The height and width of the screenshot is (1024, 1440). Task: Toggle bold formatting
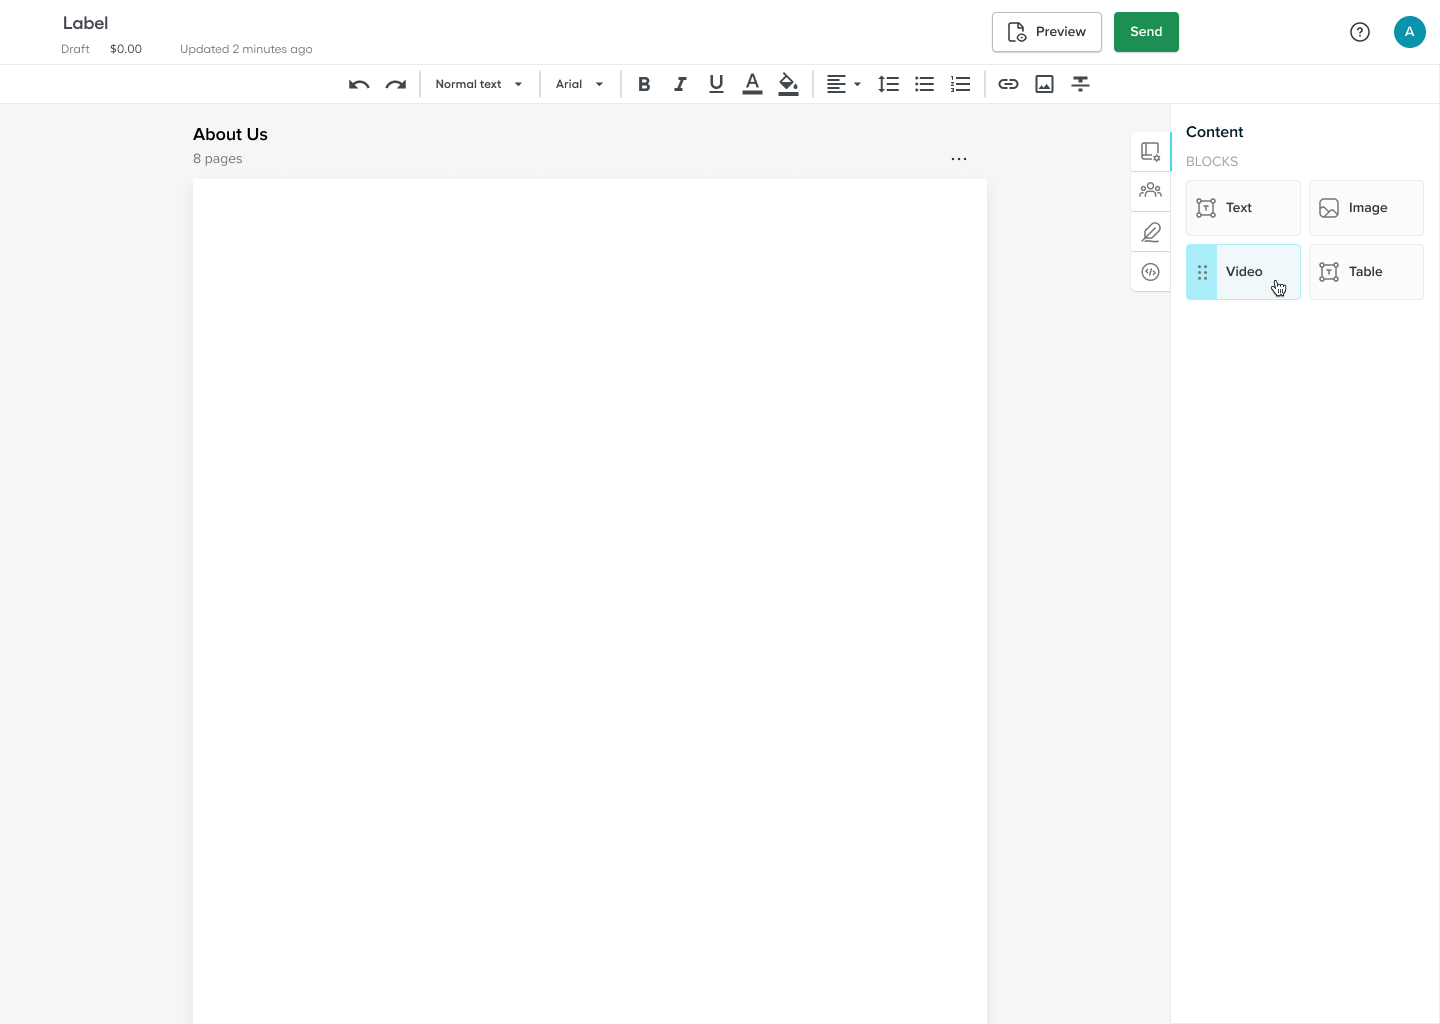644,84
